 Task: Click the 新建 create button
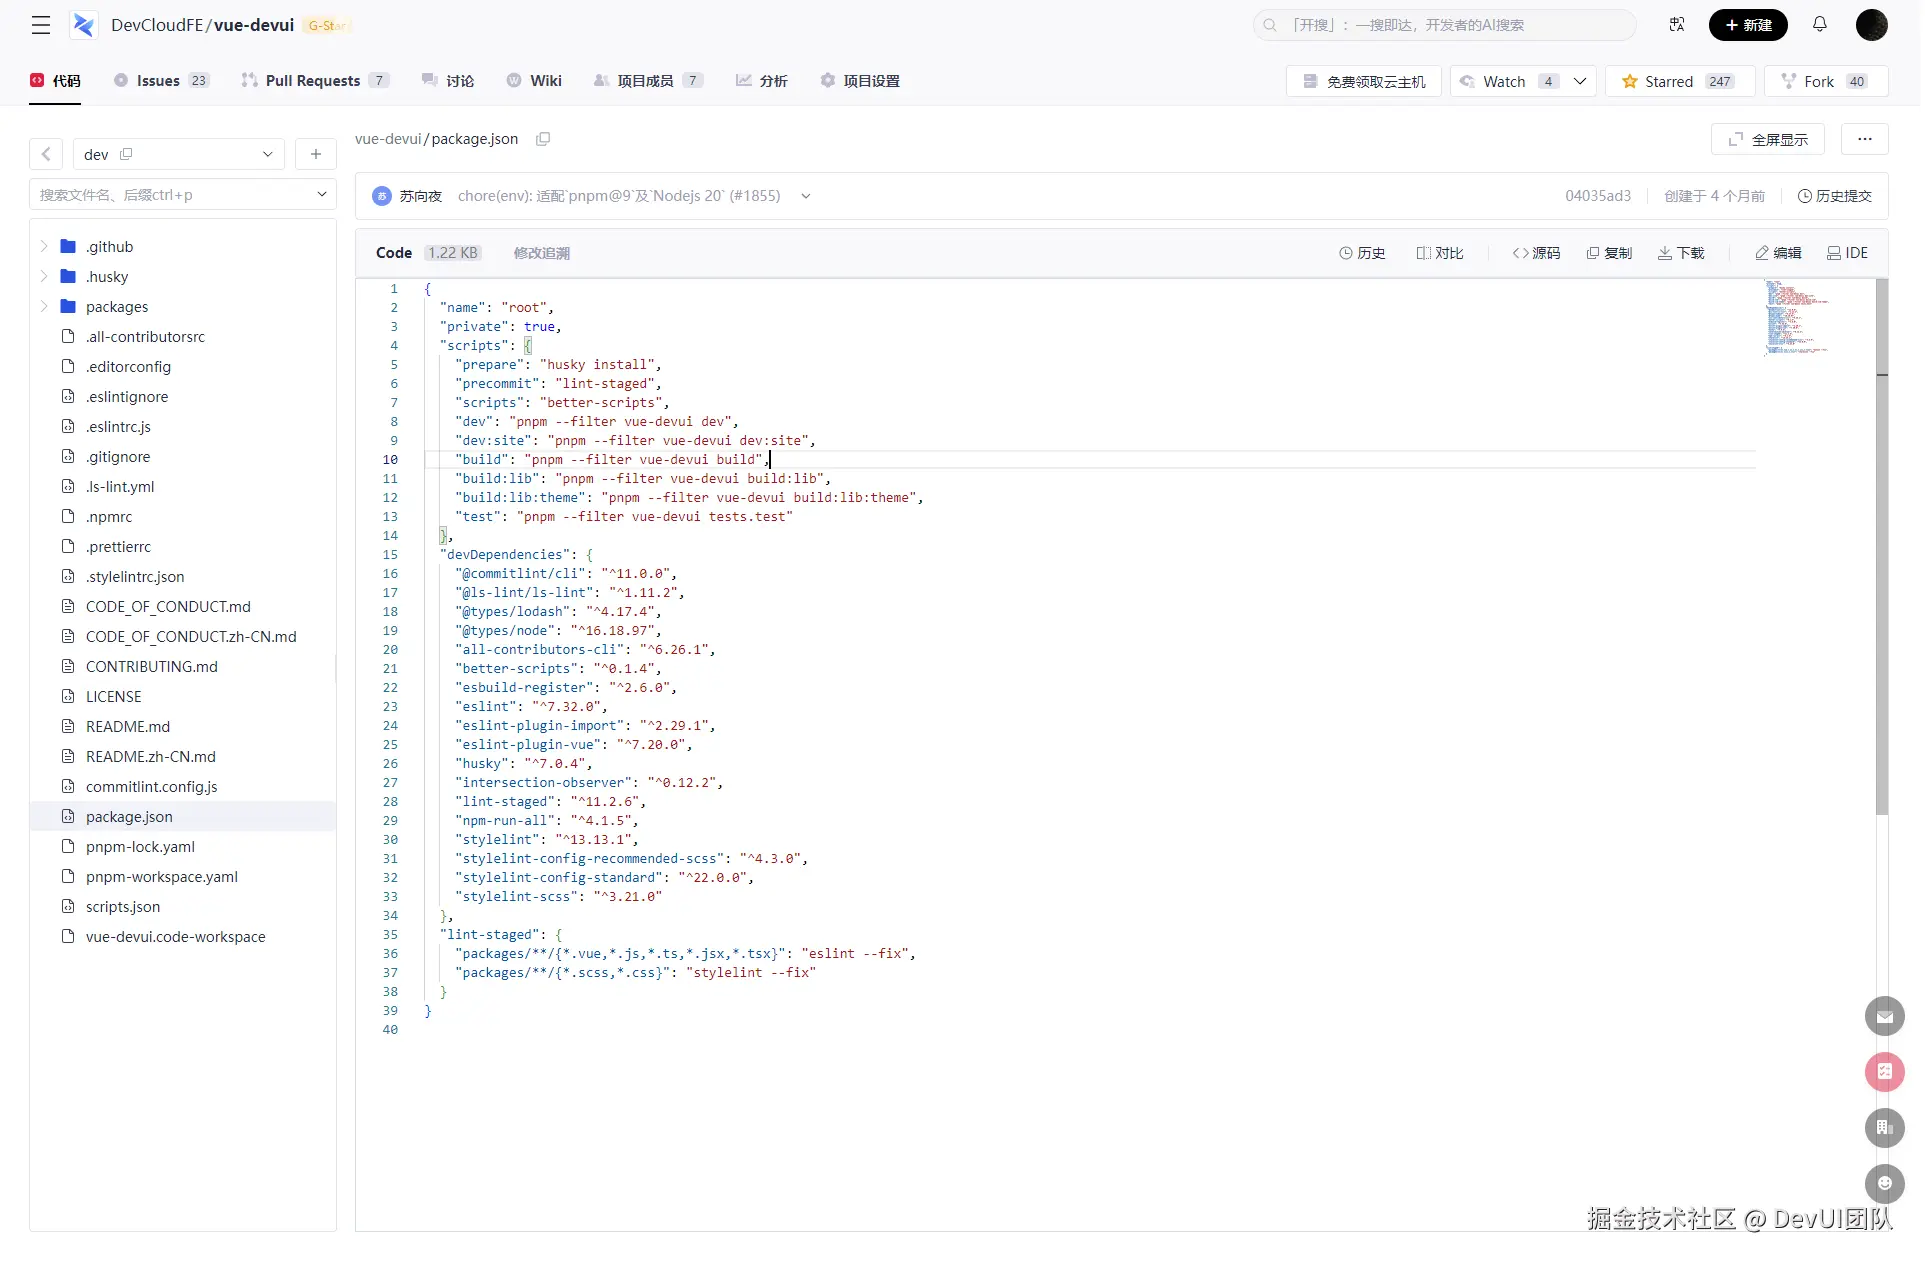tap(1747, 25)
